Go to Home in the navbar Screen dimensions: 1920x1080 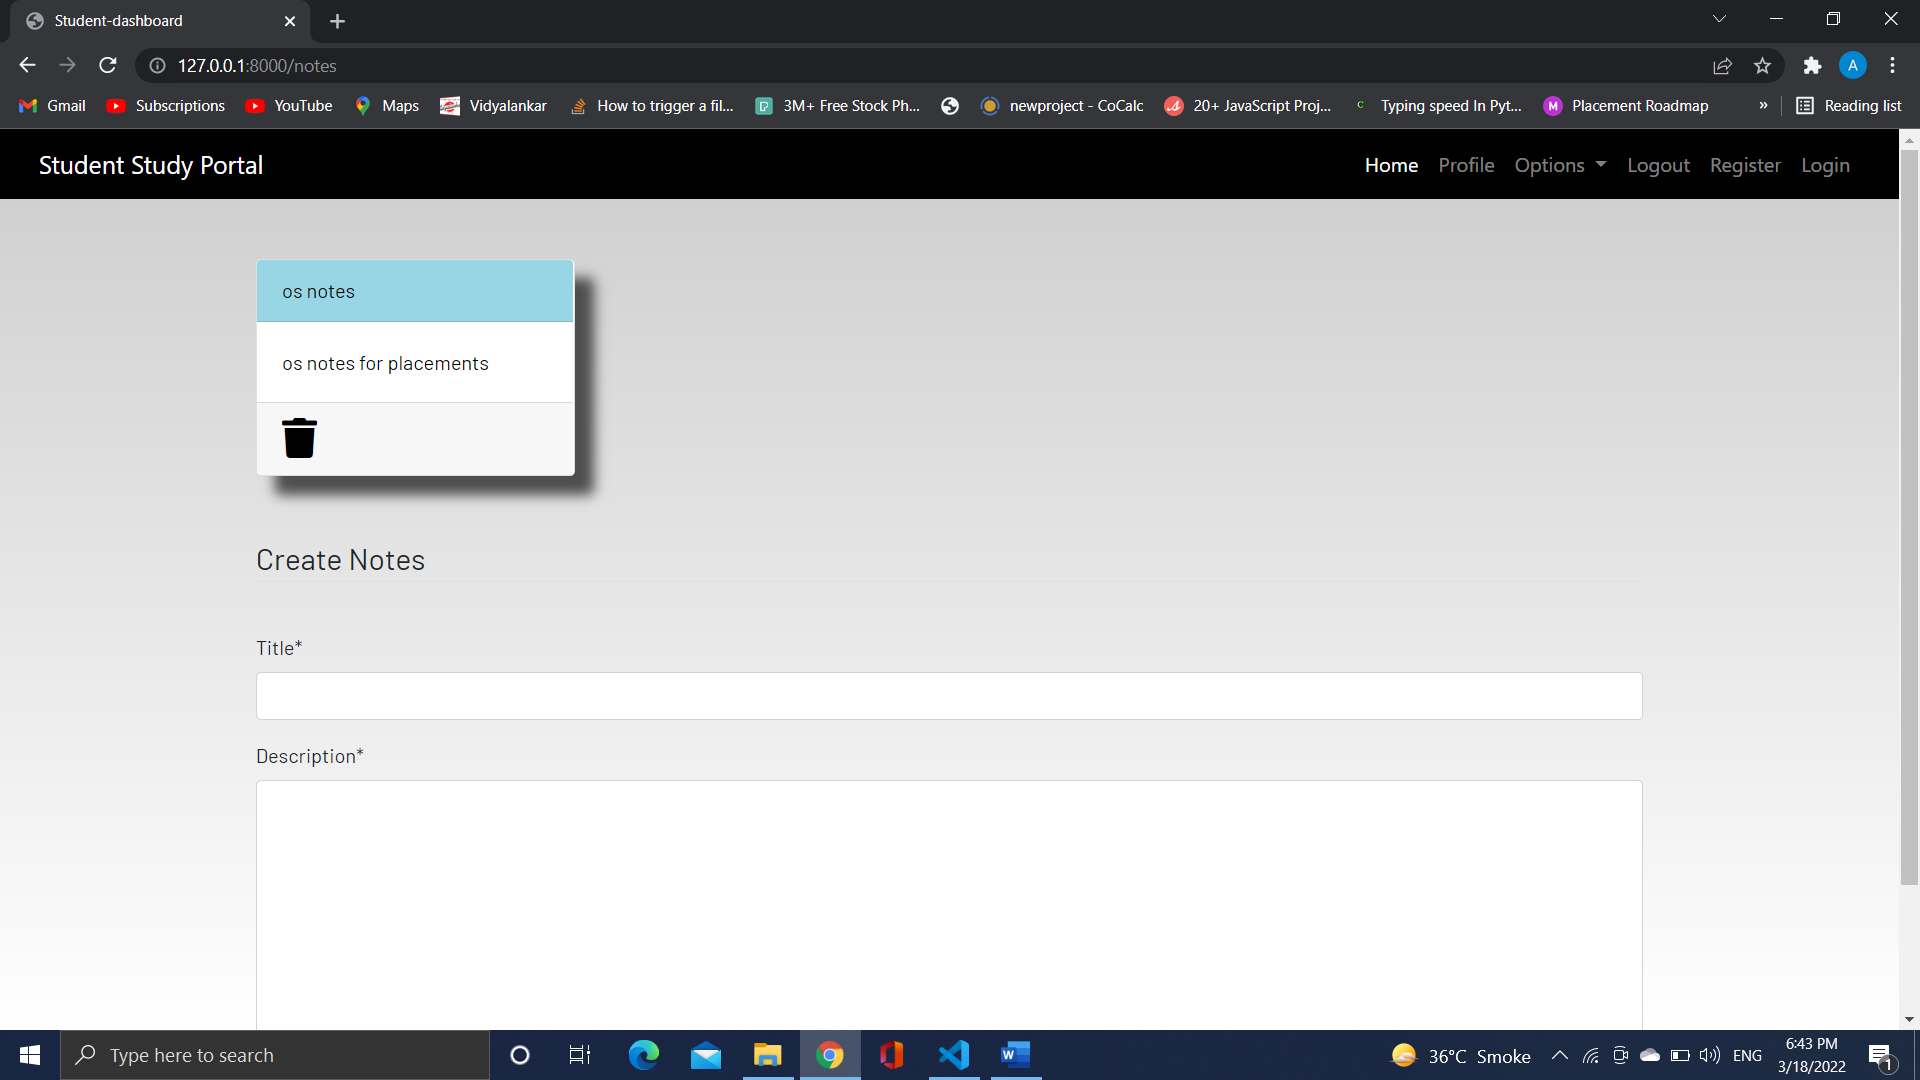[1391, 165]
